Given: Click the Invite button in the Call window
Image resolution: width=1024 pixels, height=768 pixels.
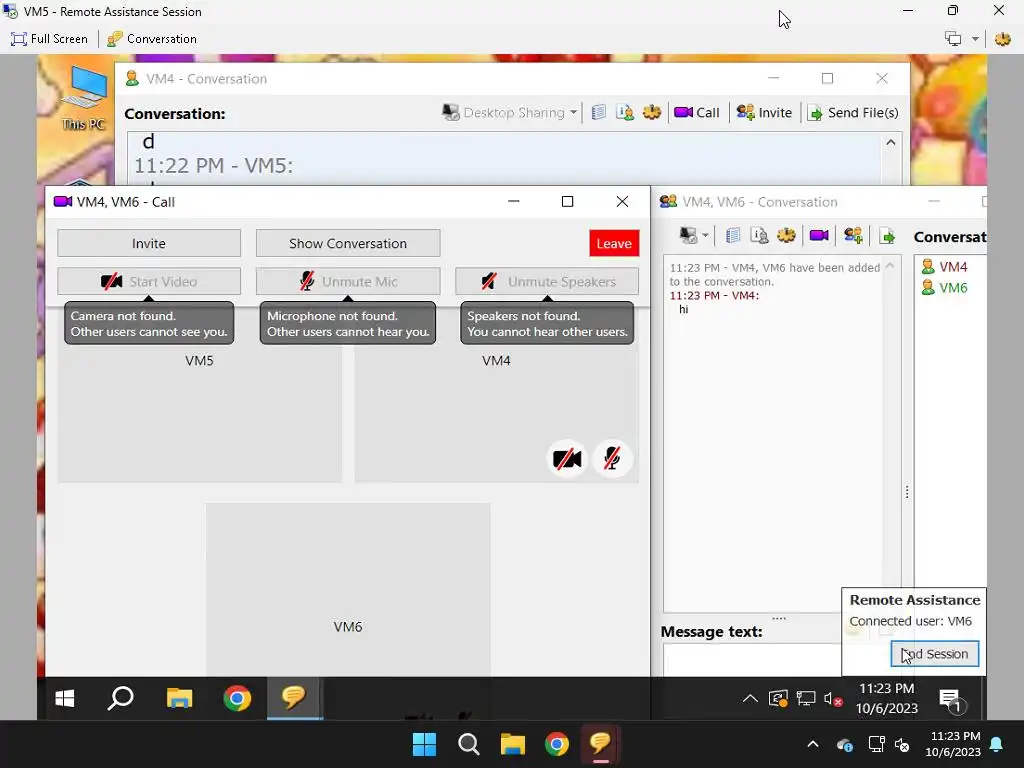Looking at the screenshot, I should pos(149,244).
